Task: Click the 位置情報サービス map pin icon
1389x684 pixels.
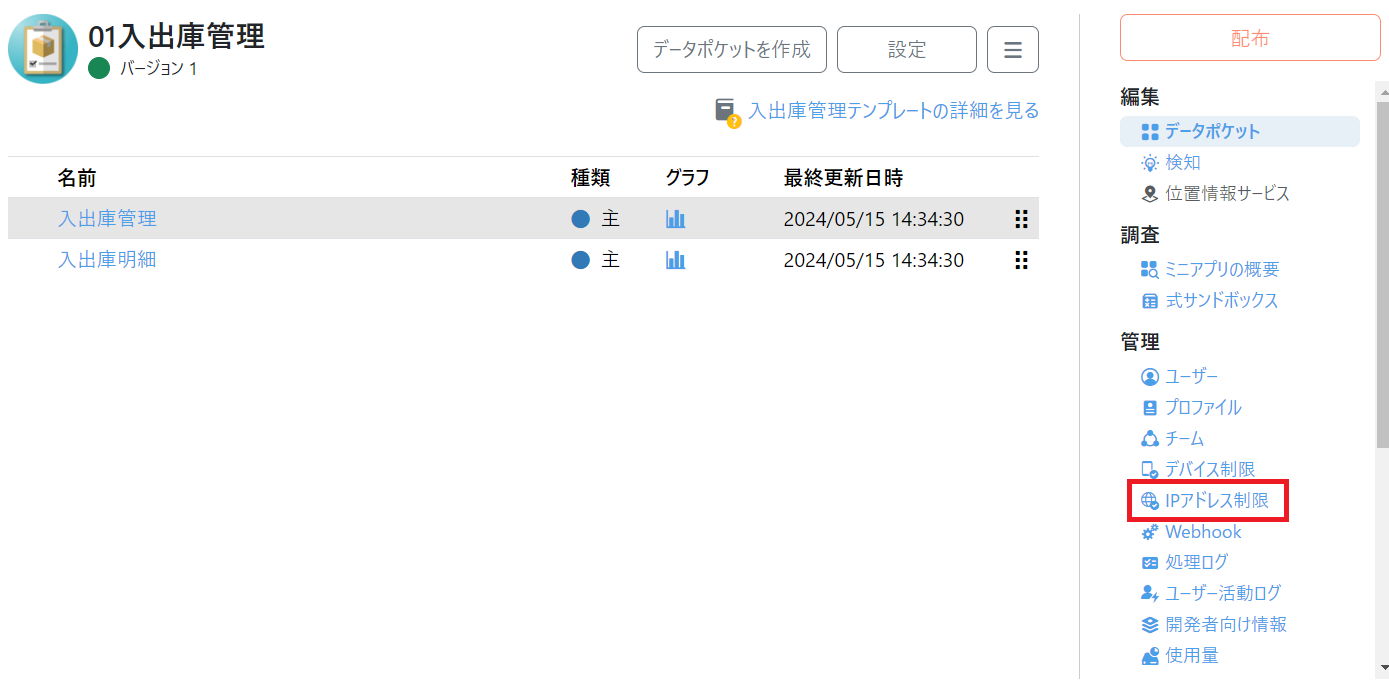Action: tap(1150, 194)
